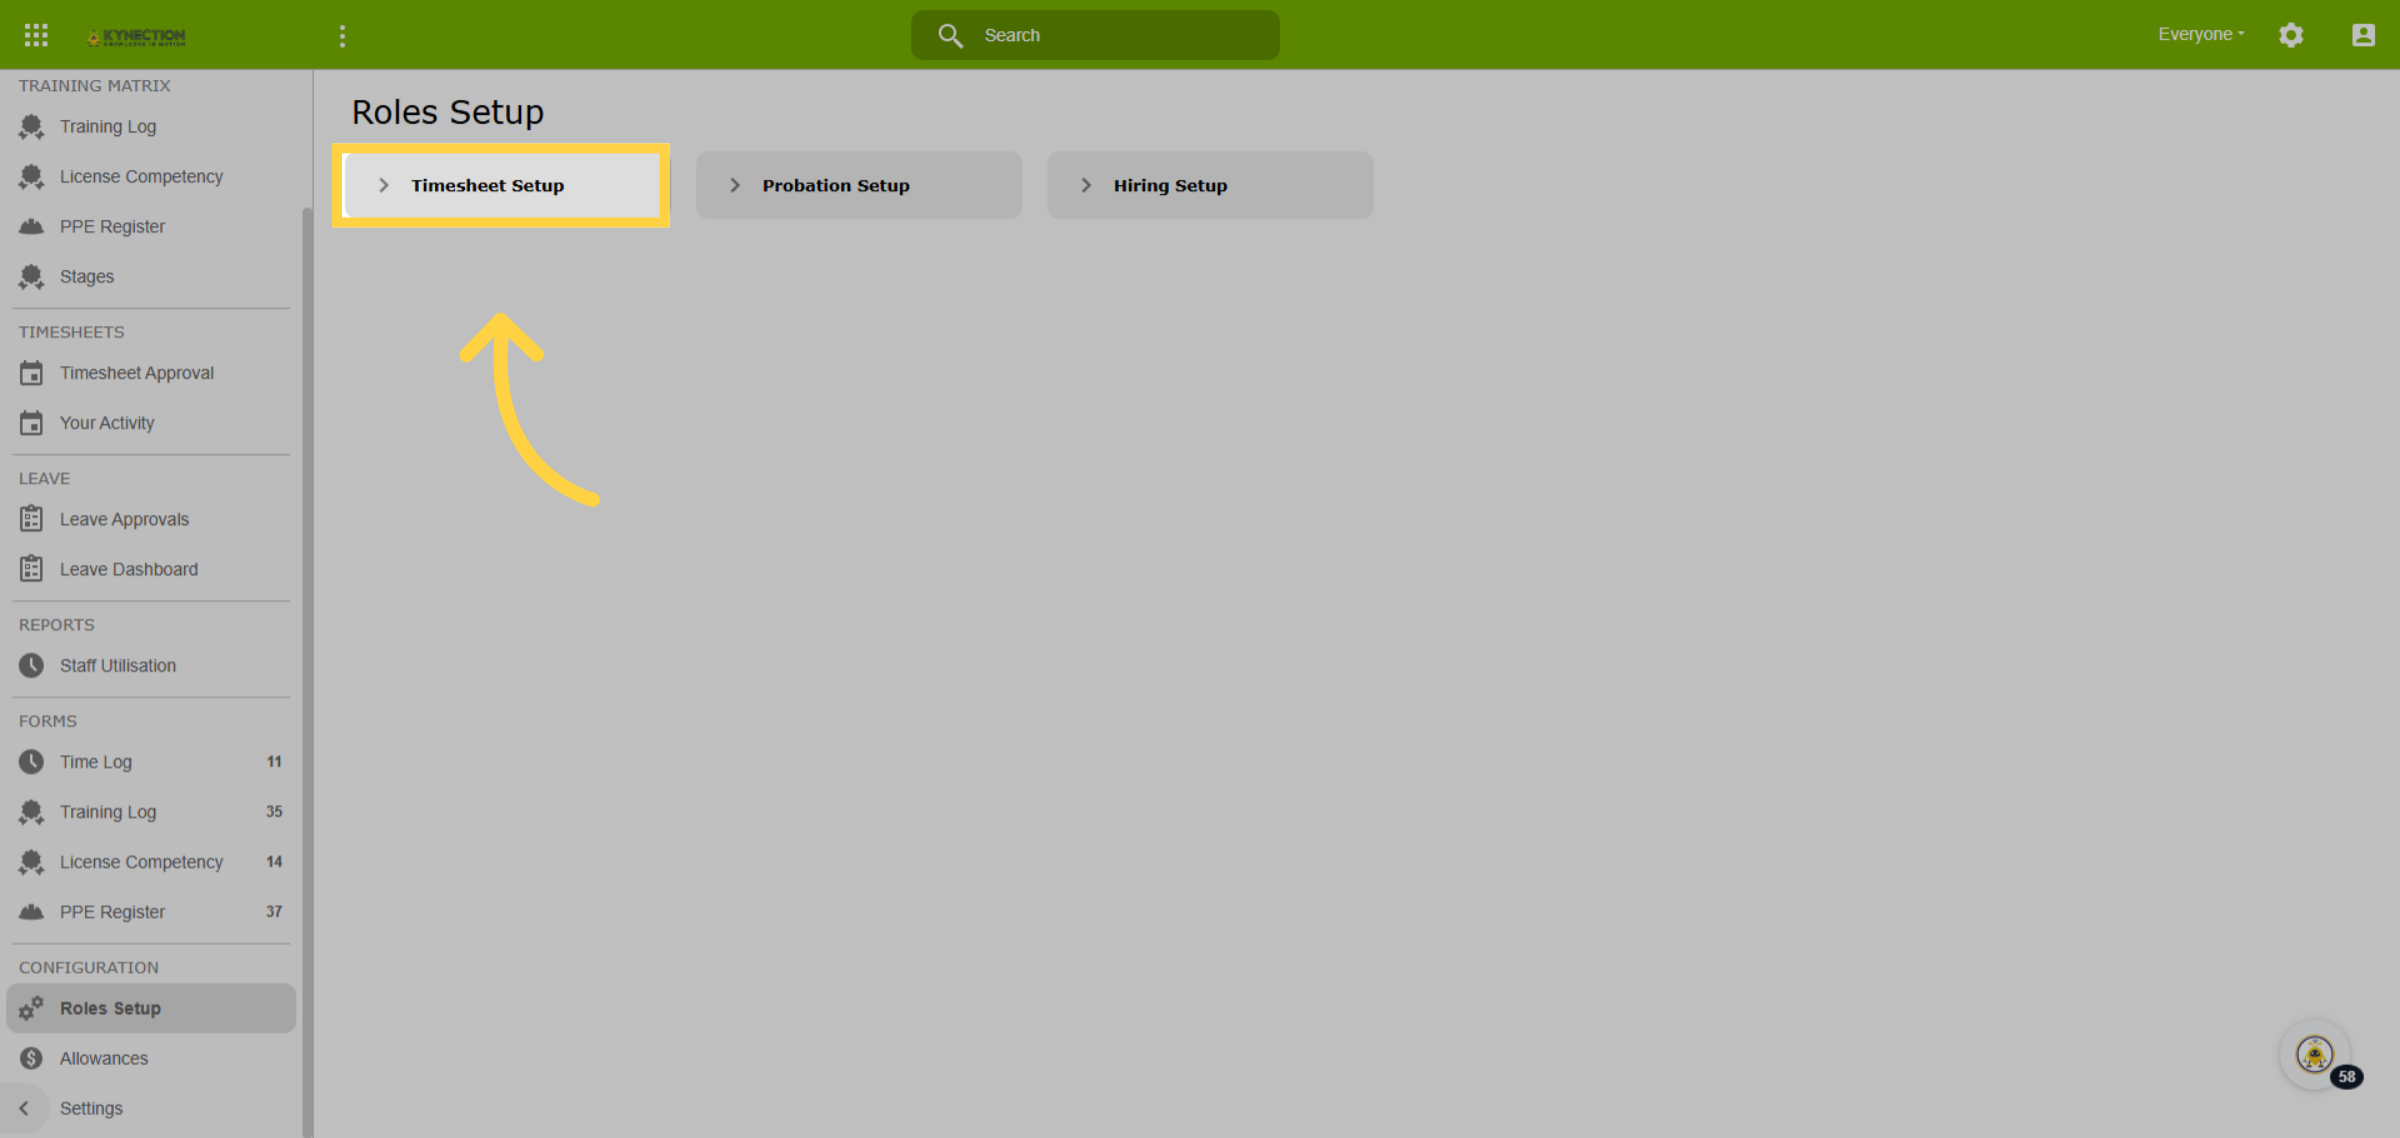Open Training Log form with 35 count
Image resolution: width=2400 pixels, height=1138 pixels.
150,812
